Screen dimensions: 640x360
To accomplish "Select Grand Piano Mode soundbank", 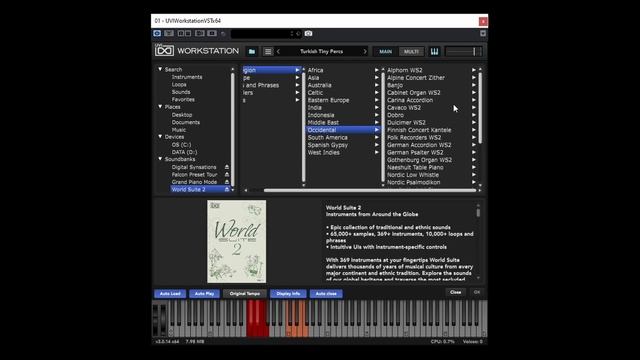I will [x=194, y=182].
